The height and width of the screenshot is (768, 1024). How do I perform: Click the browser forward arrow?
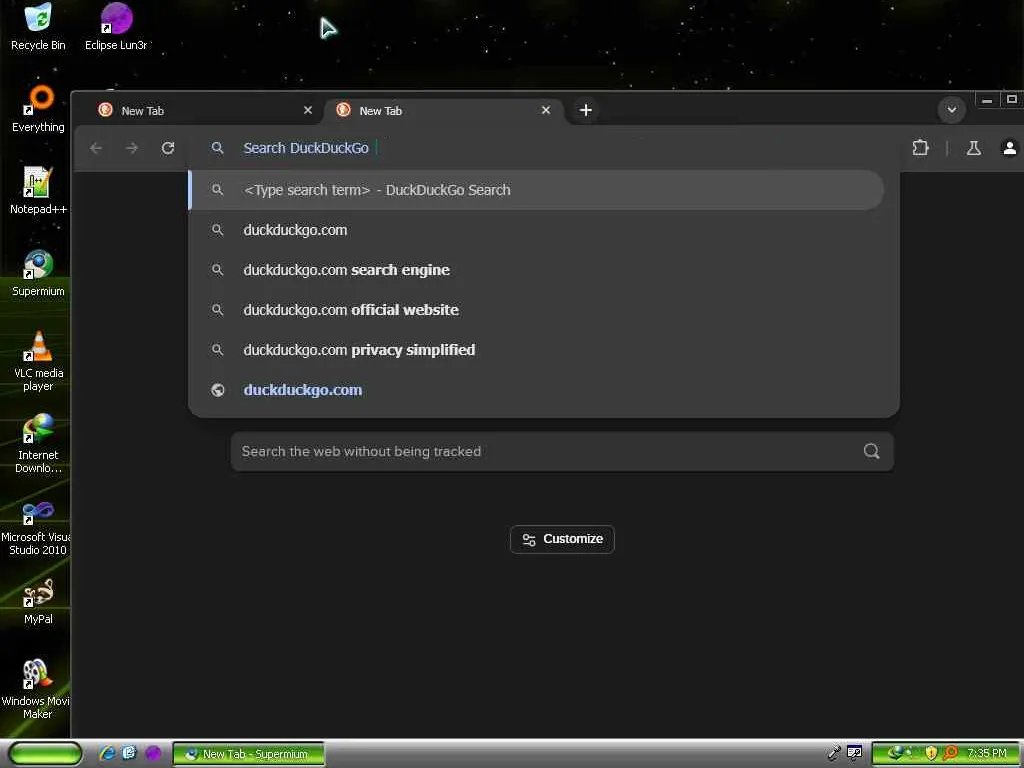pyautogui.click(x=132, y=148)
